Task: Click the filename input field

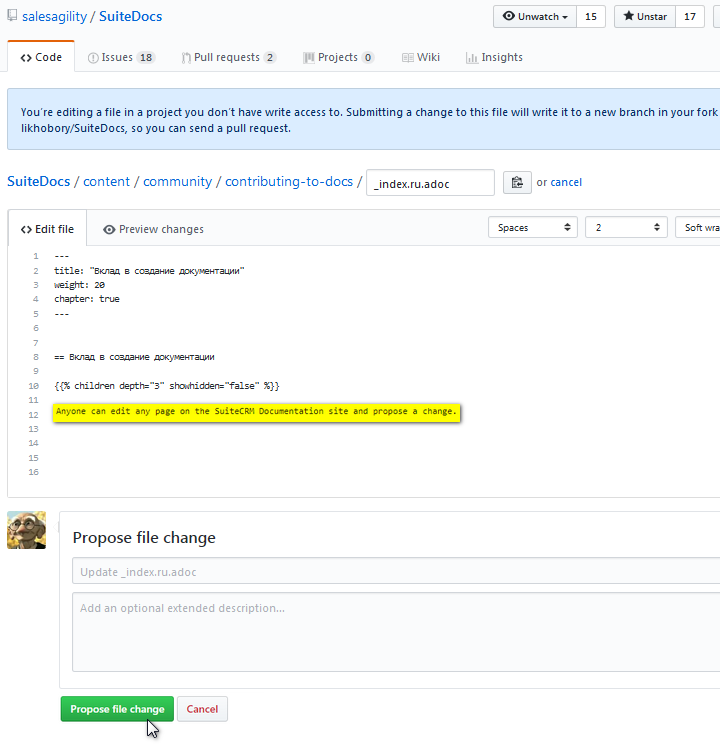Action: pos(430,183)
